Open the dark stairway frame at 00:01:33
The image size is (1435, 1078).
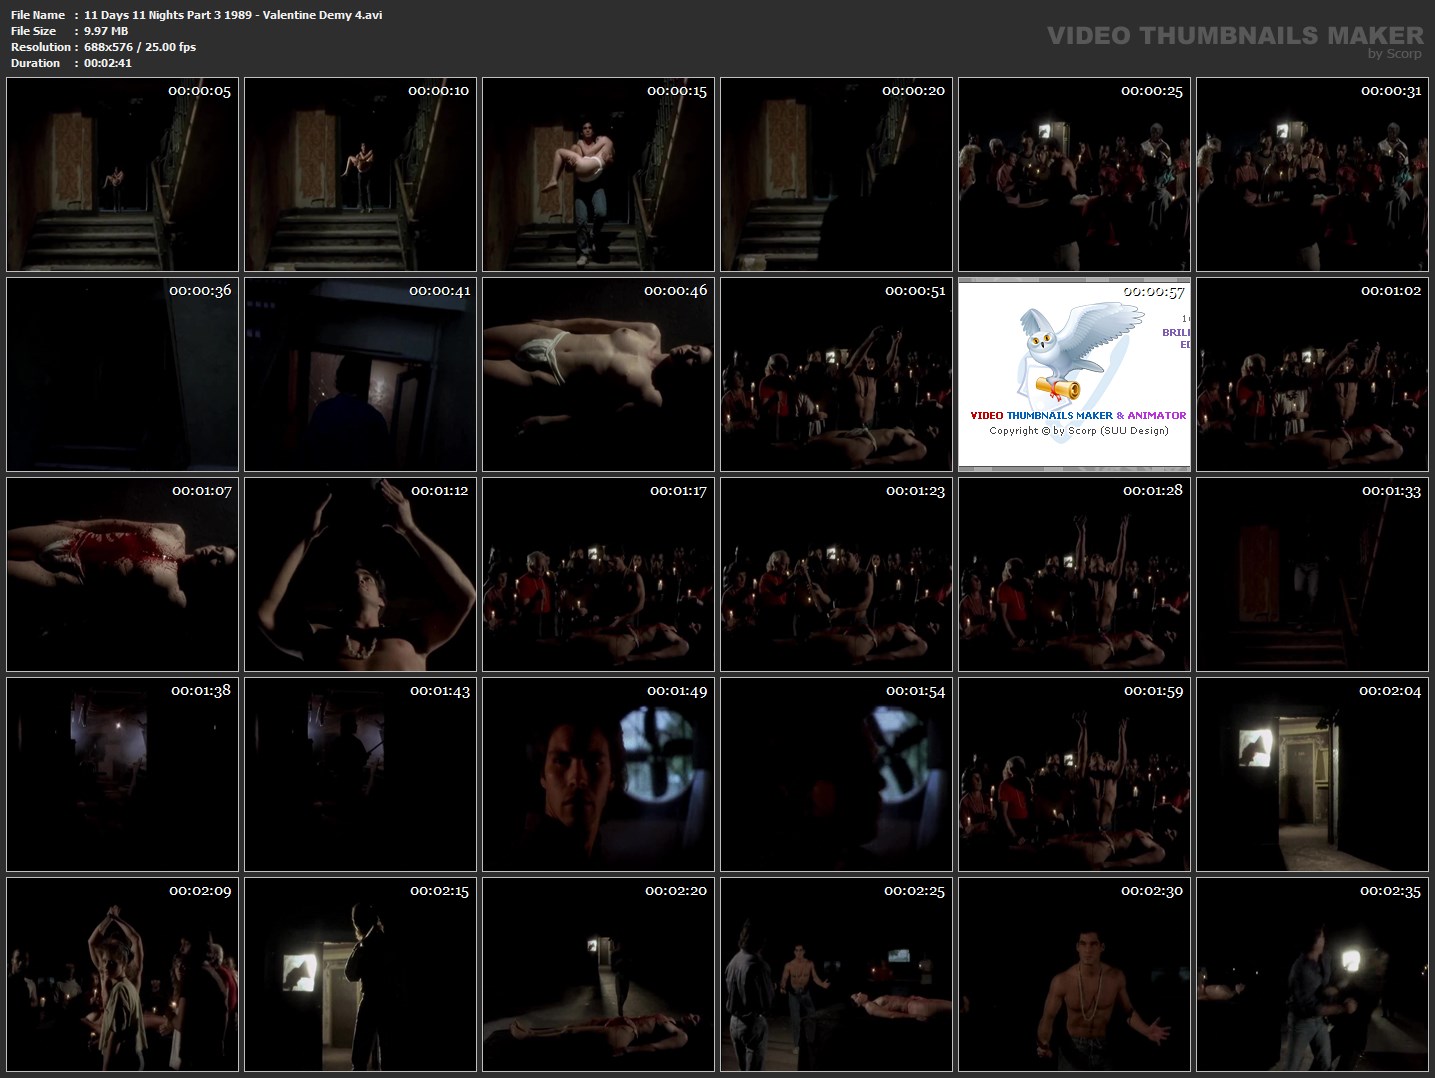[x=1312, y=574]
